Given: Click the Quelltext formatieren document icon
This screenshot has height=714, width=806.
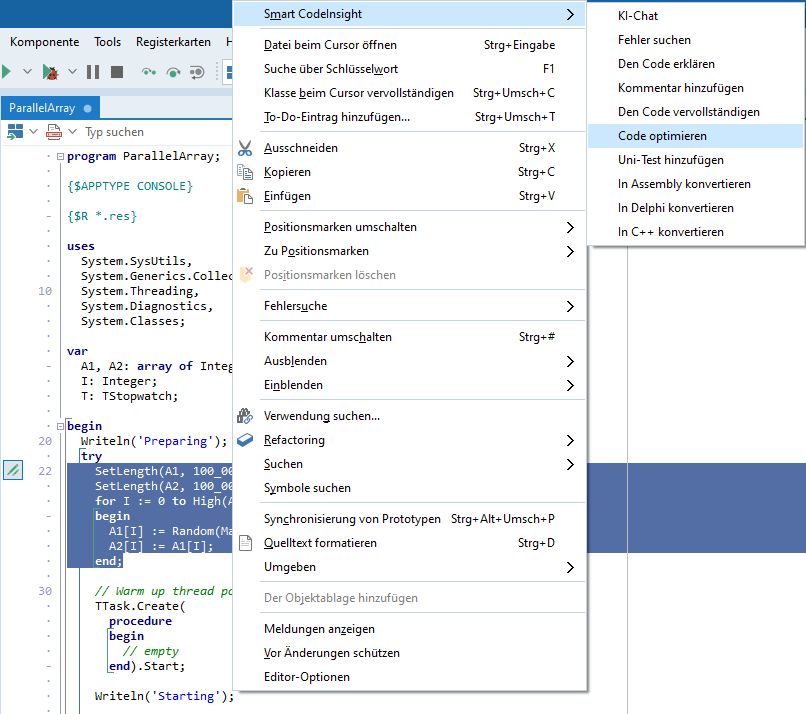Looking at the screenshot, I should pos(246,543).
